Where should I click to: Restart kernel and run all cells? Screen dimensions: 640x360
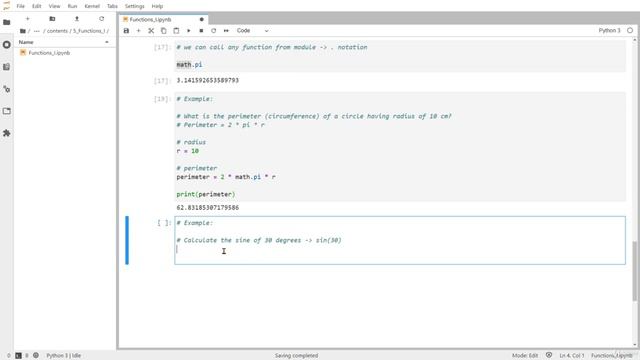226,31
